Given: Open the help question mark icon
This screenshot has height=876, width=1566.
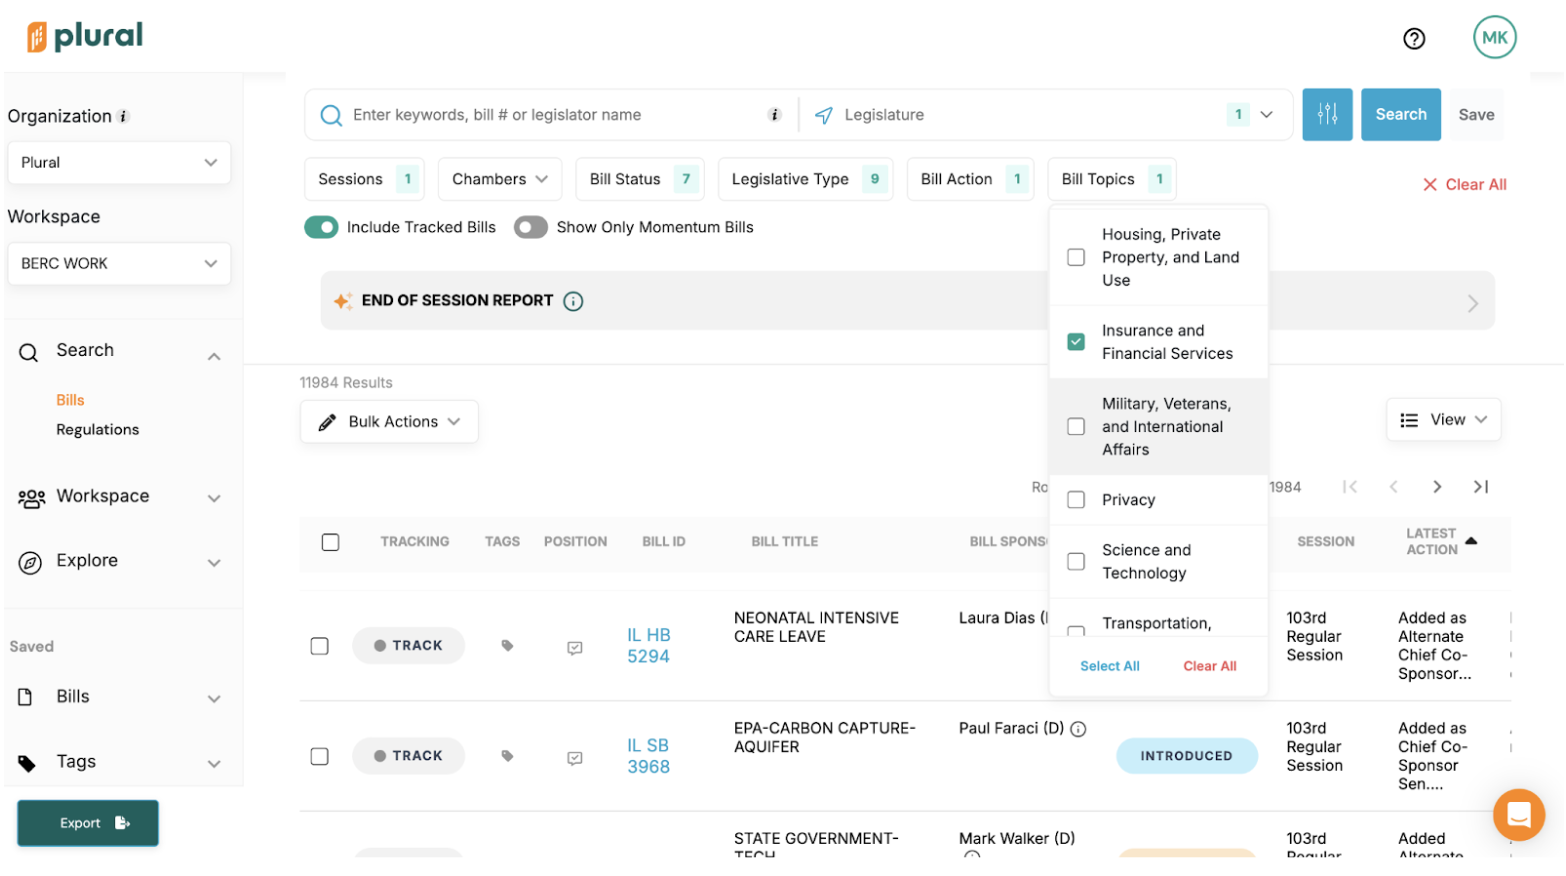Looking at the screenshot, I should (1413, 39).
